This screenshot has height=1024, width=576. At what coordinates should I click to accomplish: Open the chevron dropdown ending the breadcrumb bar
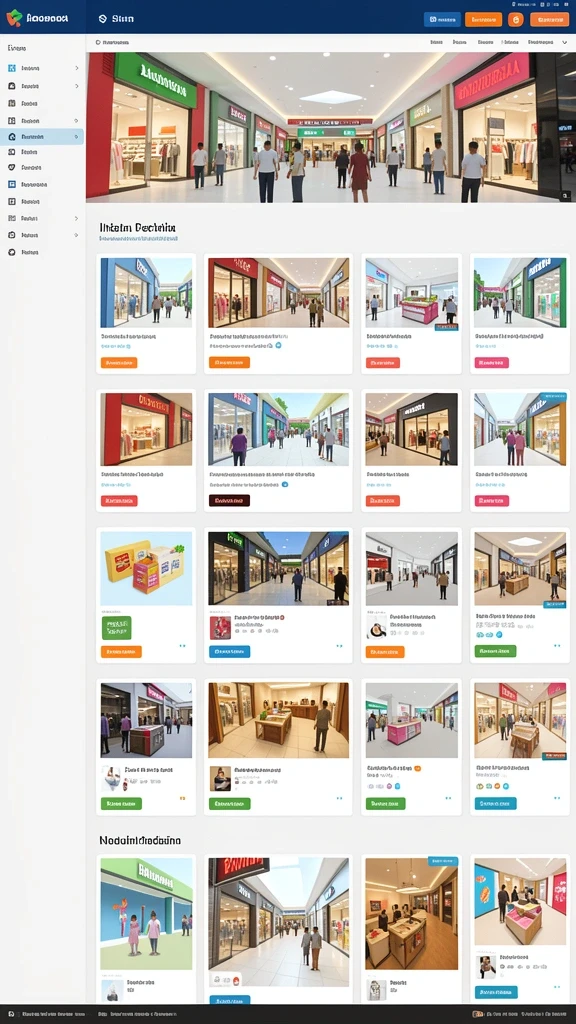point(564,42)
